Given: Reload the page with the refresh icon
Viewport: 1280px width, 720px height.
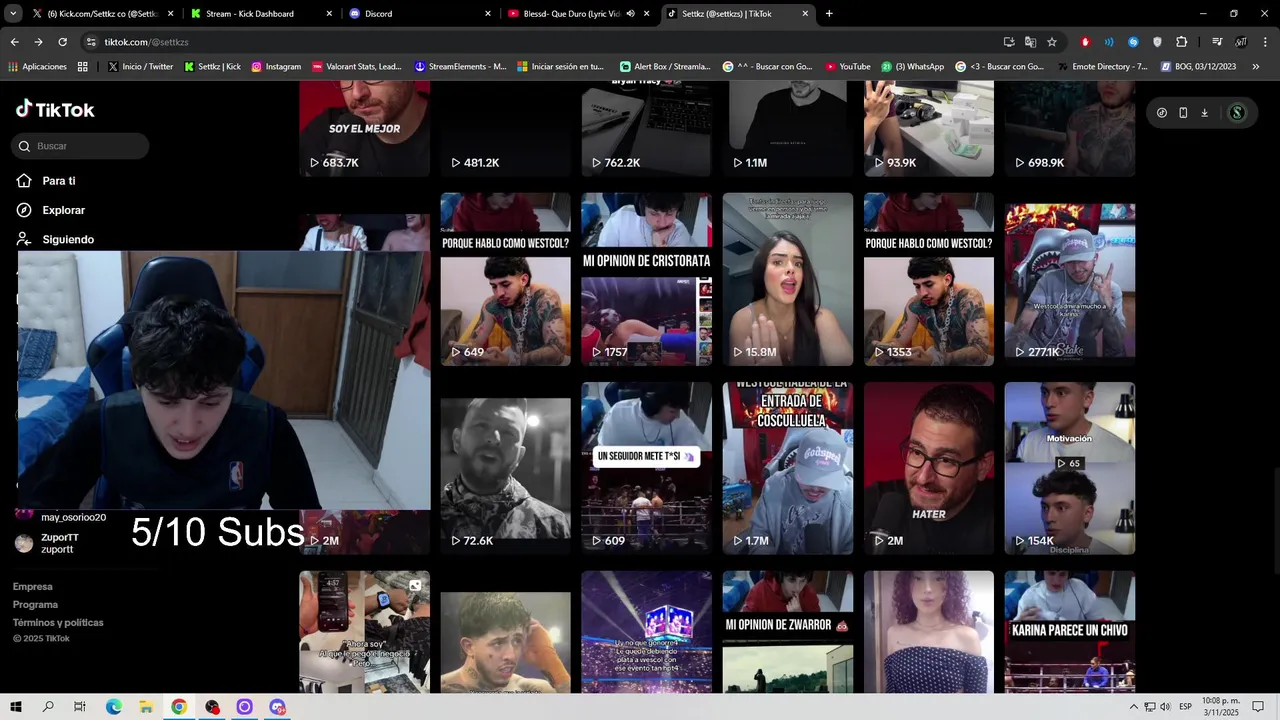Looking at the screenshot, I should tap(62, 42).
